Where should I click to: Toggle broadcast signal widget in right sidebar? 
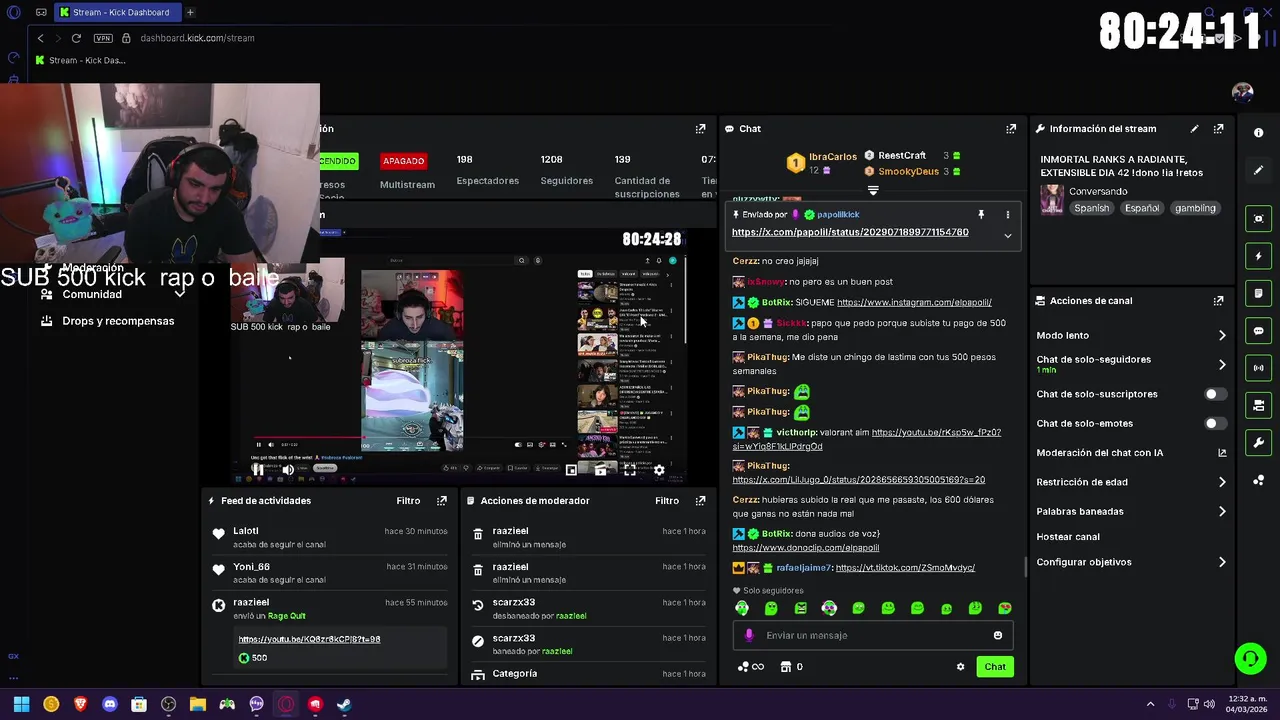click(1258, 368)
